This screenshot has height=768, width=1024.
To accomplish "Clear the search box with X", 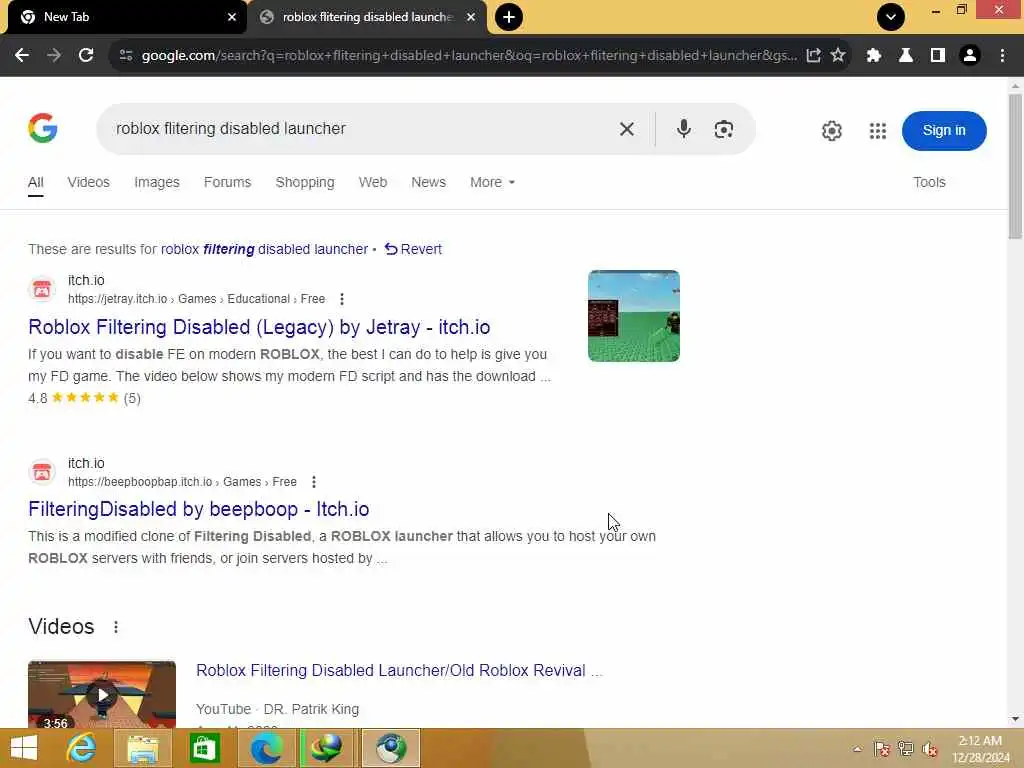I will click(x=627, y=129).
